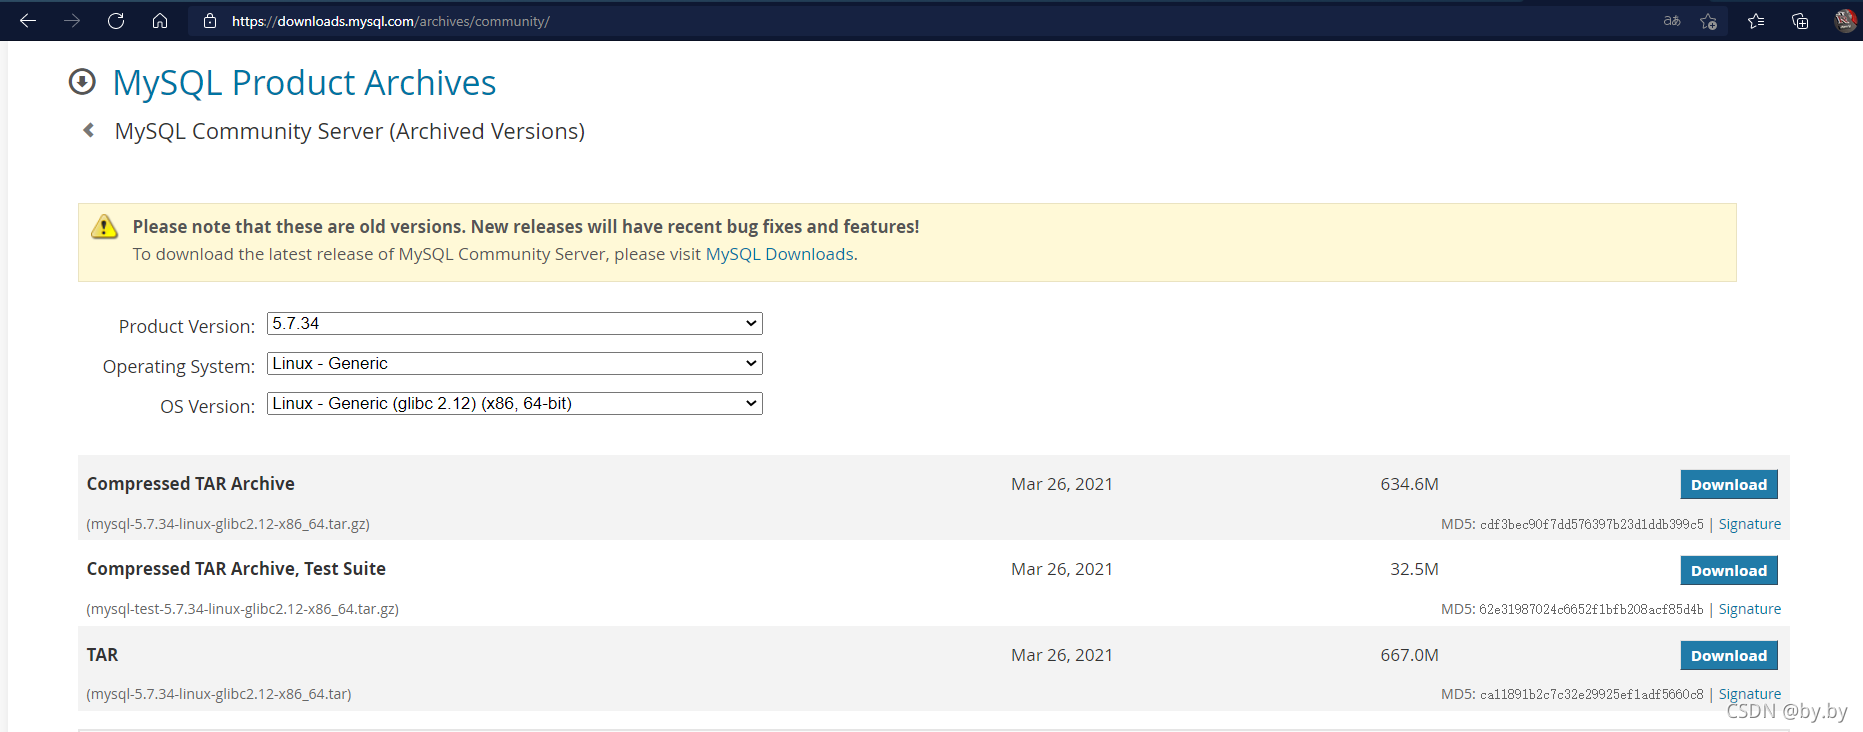This screenshot has height=732, width=1863.
Task: Download the Compressed TAR Archive, Test Suite
Action: (1729, 571)
